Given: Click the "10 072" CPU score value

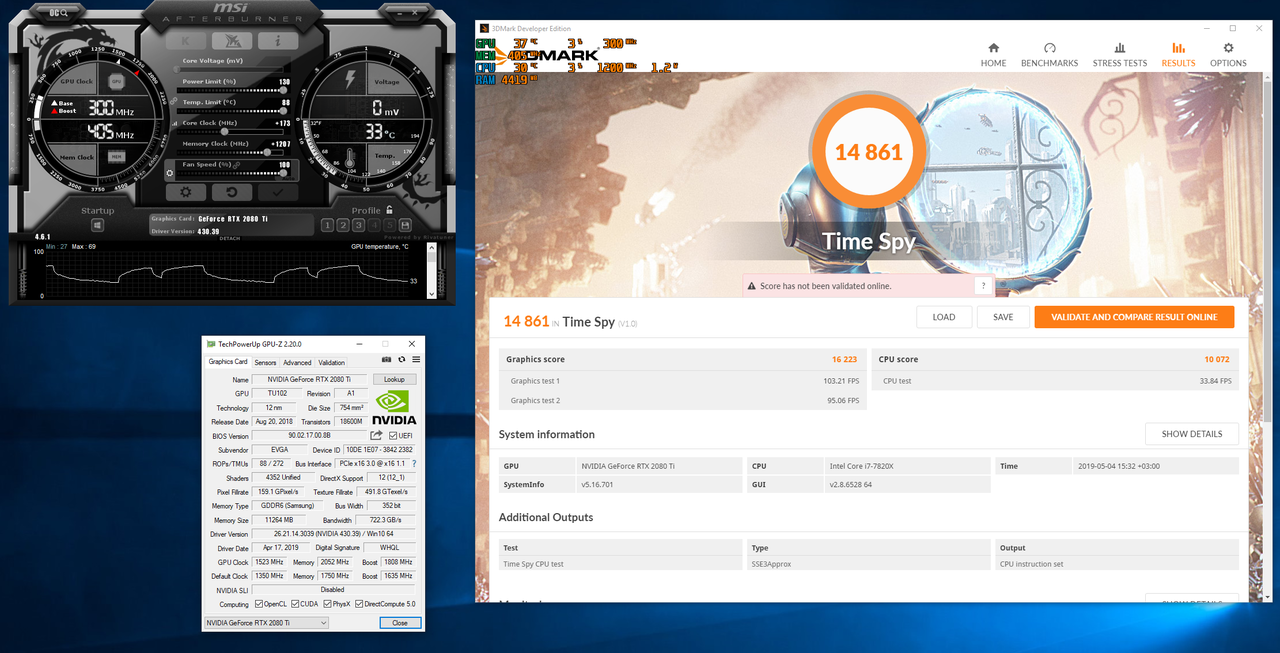Looking at the screenshot, I should pyautogui.click(x=1217, y=359).
